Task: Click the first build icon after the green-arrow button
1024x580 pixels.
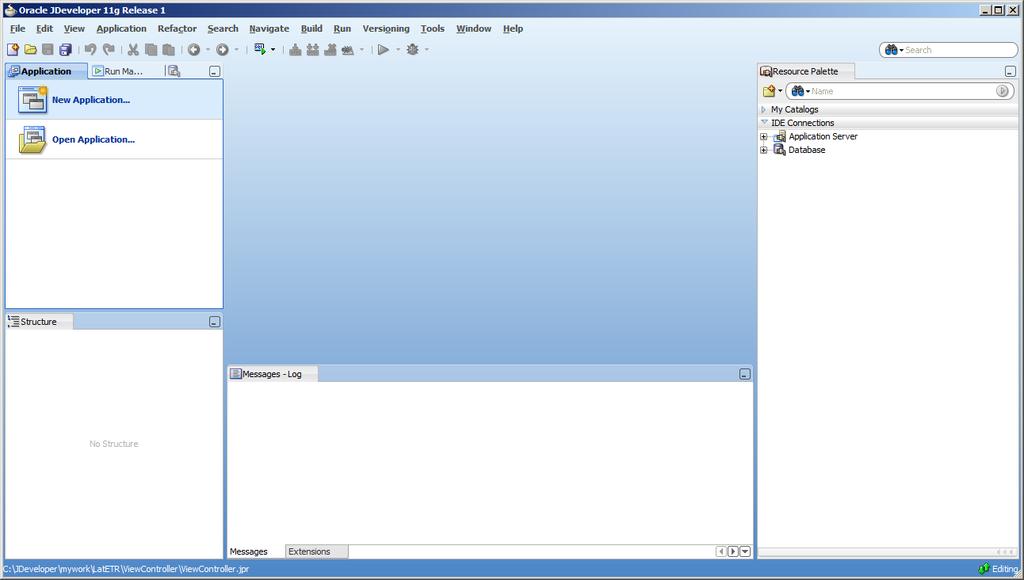Action: (295, 50)
